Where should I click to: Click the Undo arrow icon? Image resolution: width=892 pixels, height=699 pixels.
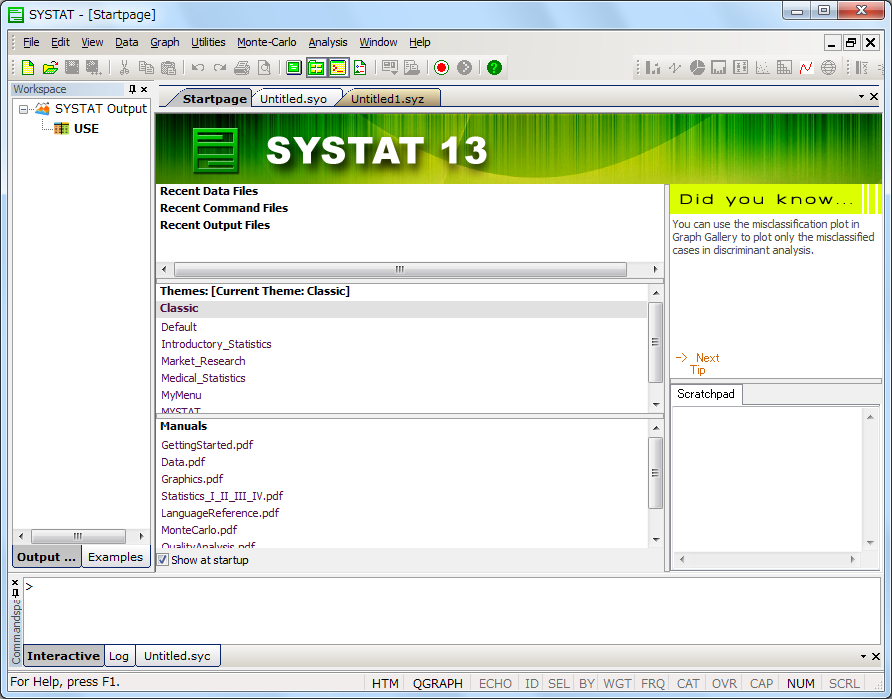point(198,68)
